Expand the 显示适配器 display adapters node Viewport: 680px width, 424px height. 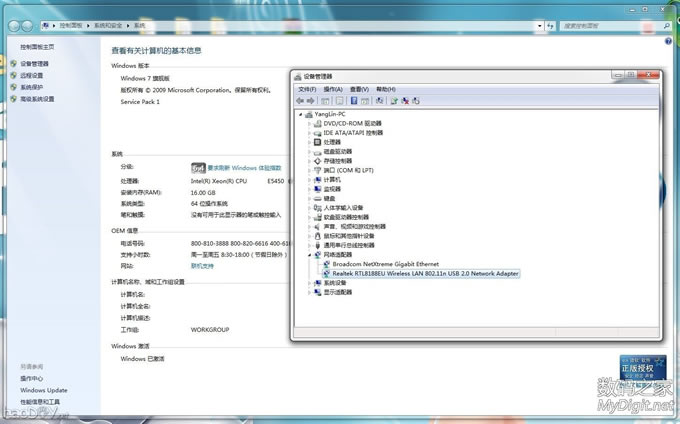(310, 292)
